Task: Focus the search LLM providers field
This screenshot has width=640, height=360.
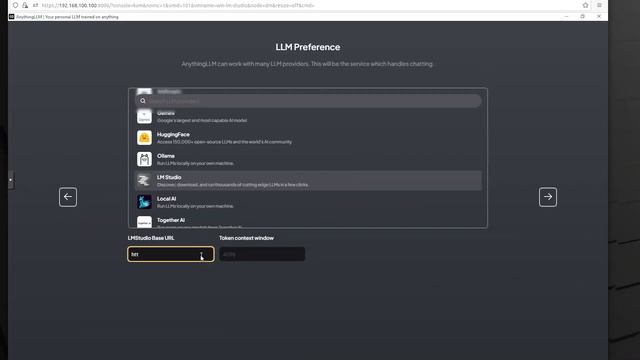Action: 308,101
